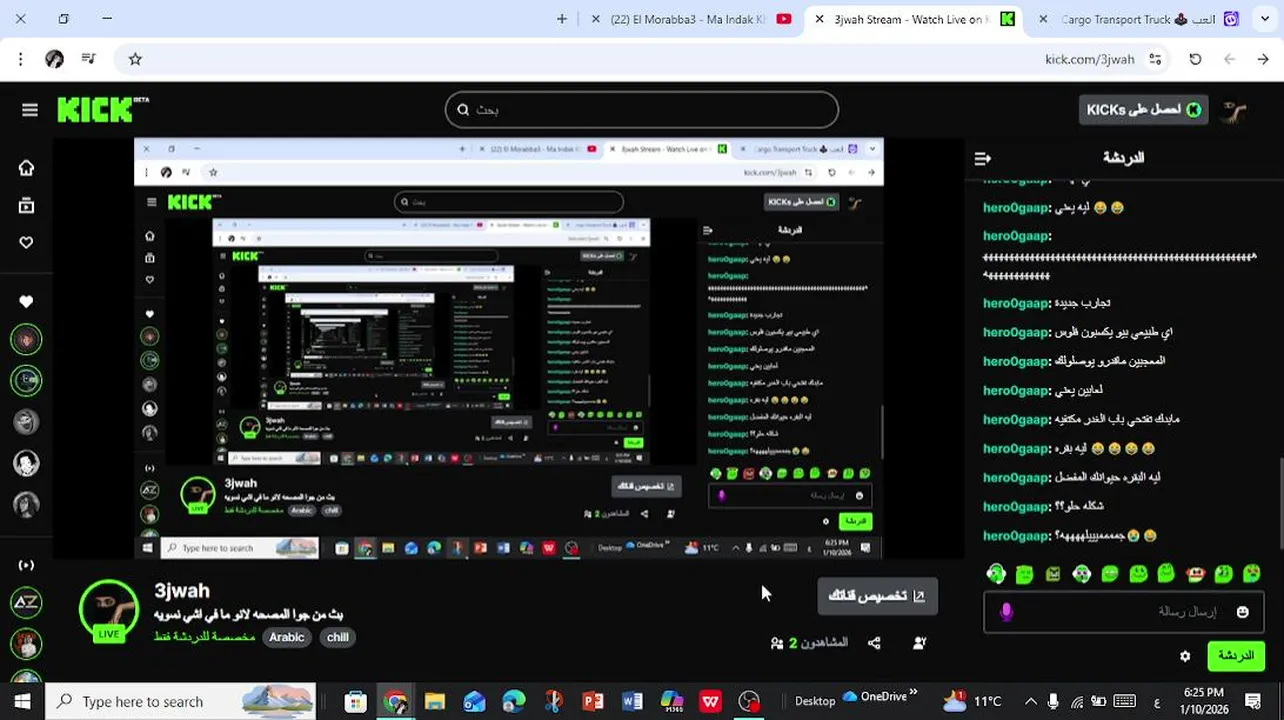Click the filled heart icon in sidebar
1284x720 pixels.
(x=26, y=301)
